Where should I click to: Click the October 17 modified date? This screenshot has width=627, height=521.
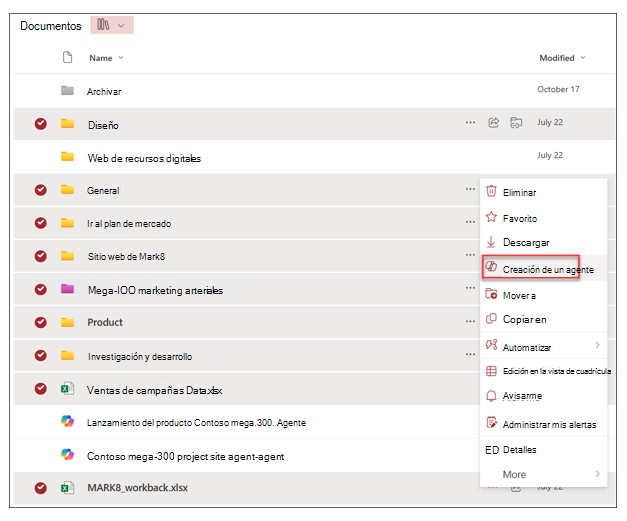tap(558, 89)
